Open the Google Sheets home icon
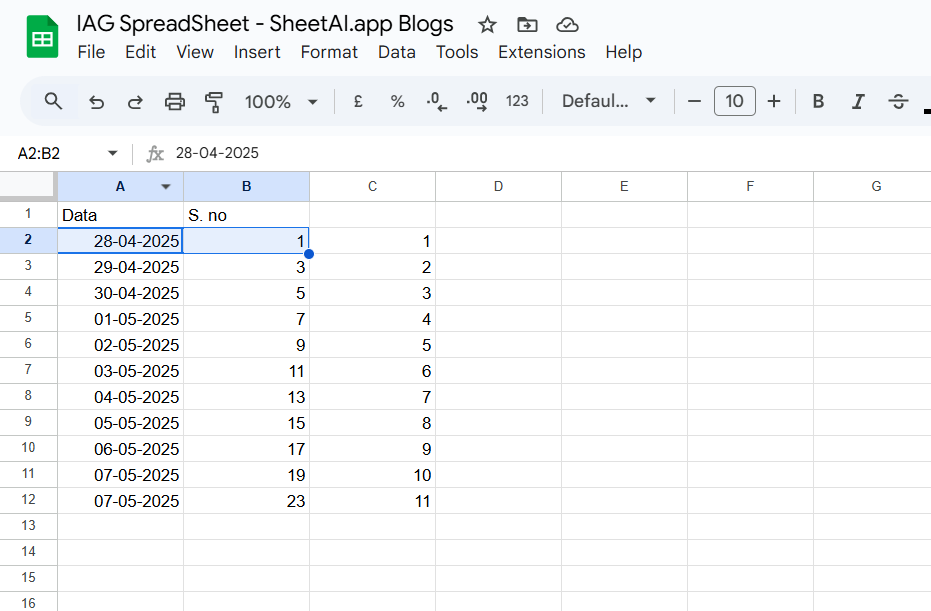 pyautogui.click(x=42, y=37)
